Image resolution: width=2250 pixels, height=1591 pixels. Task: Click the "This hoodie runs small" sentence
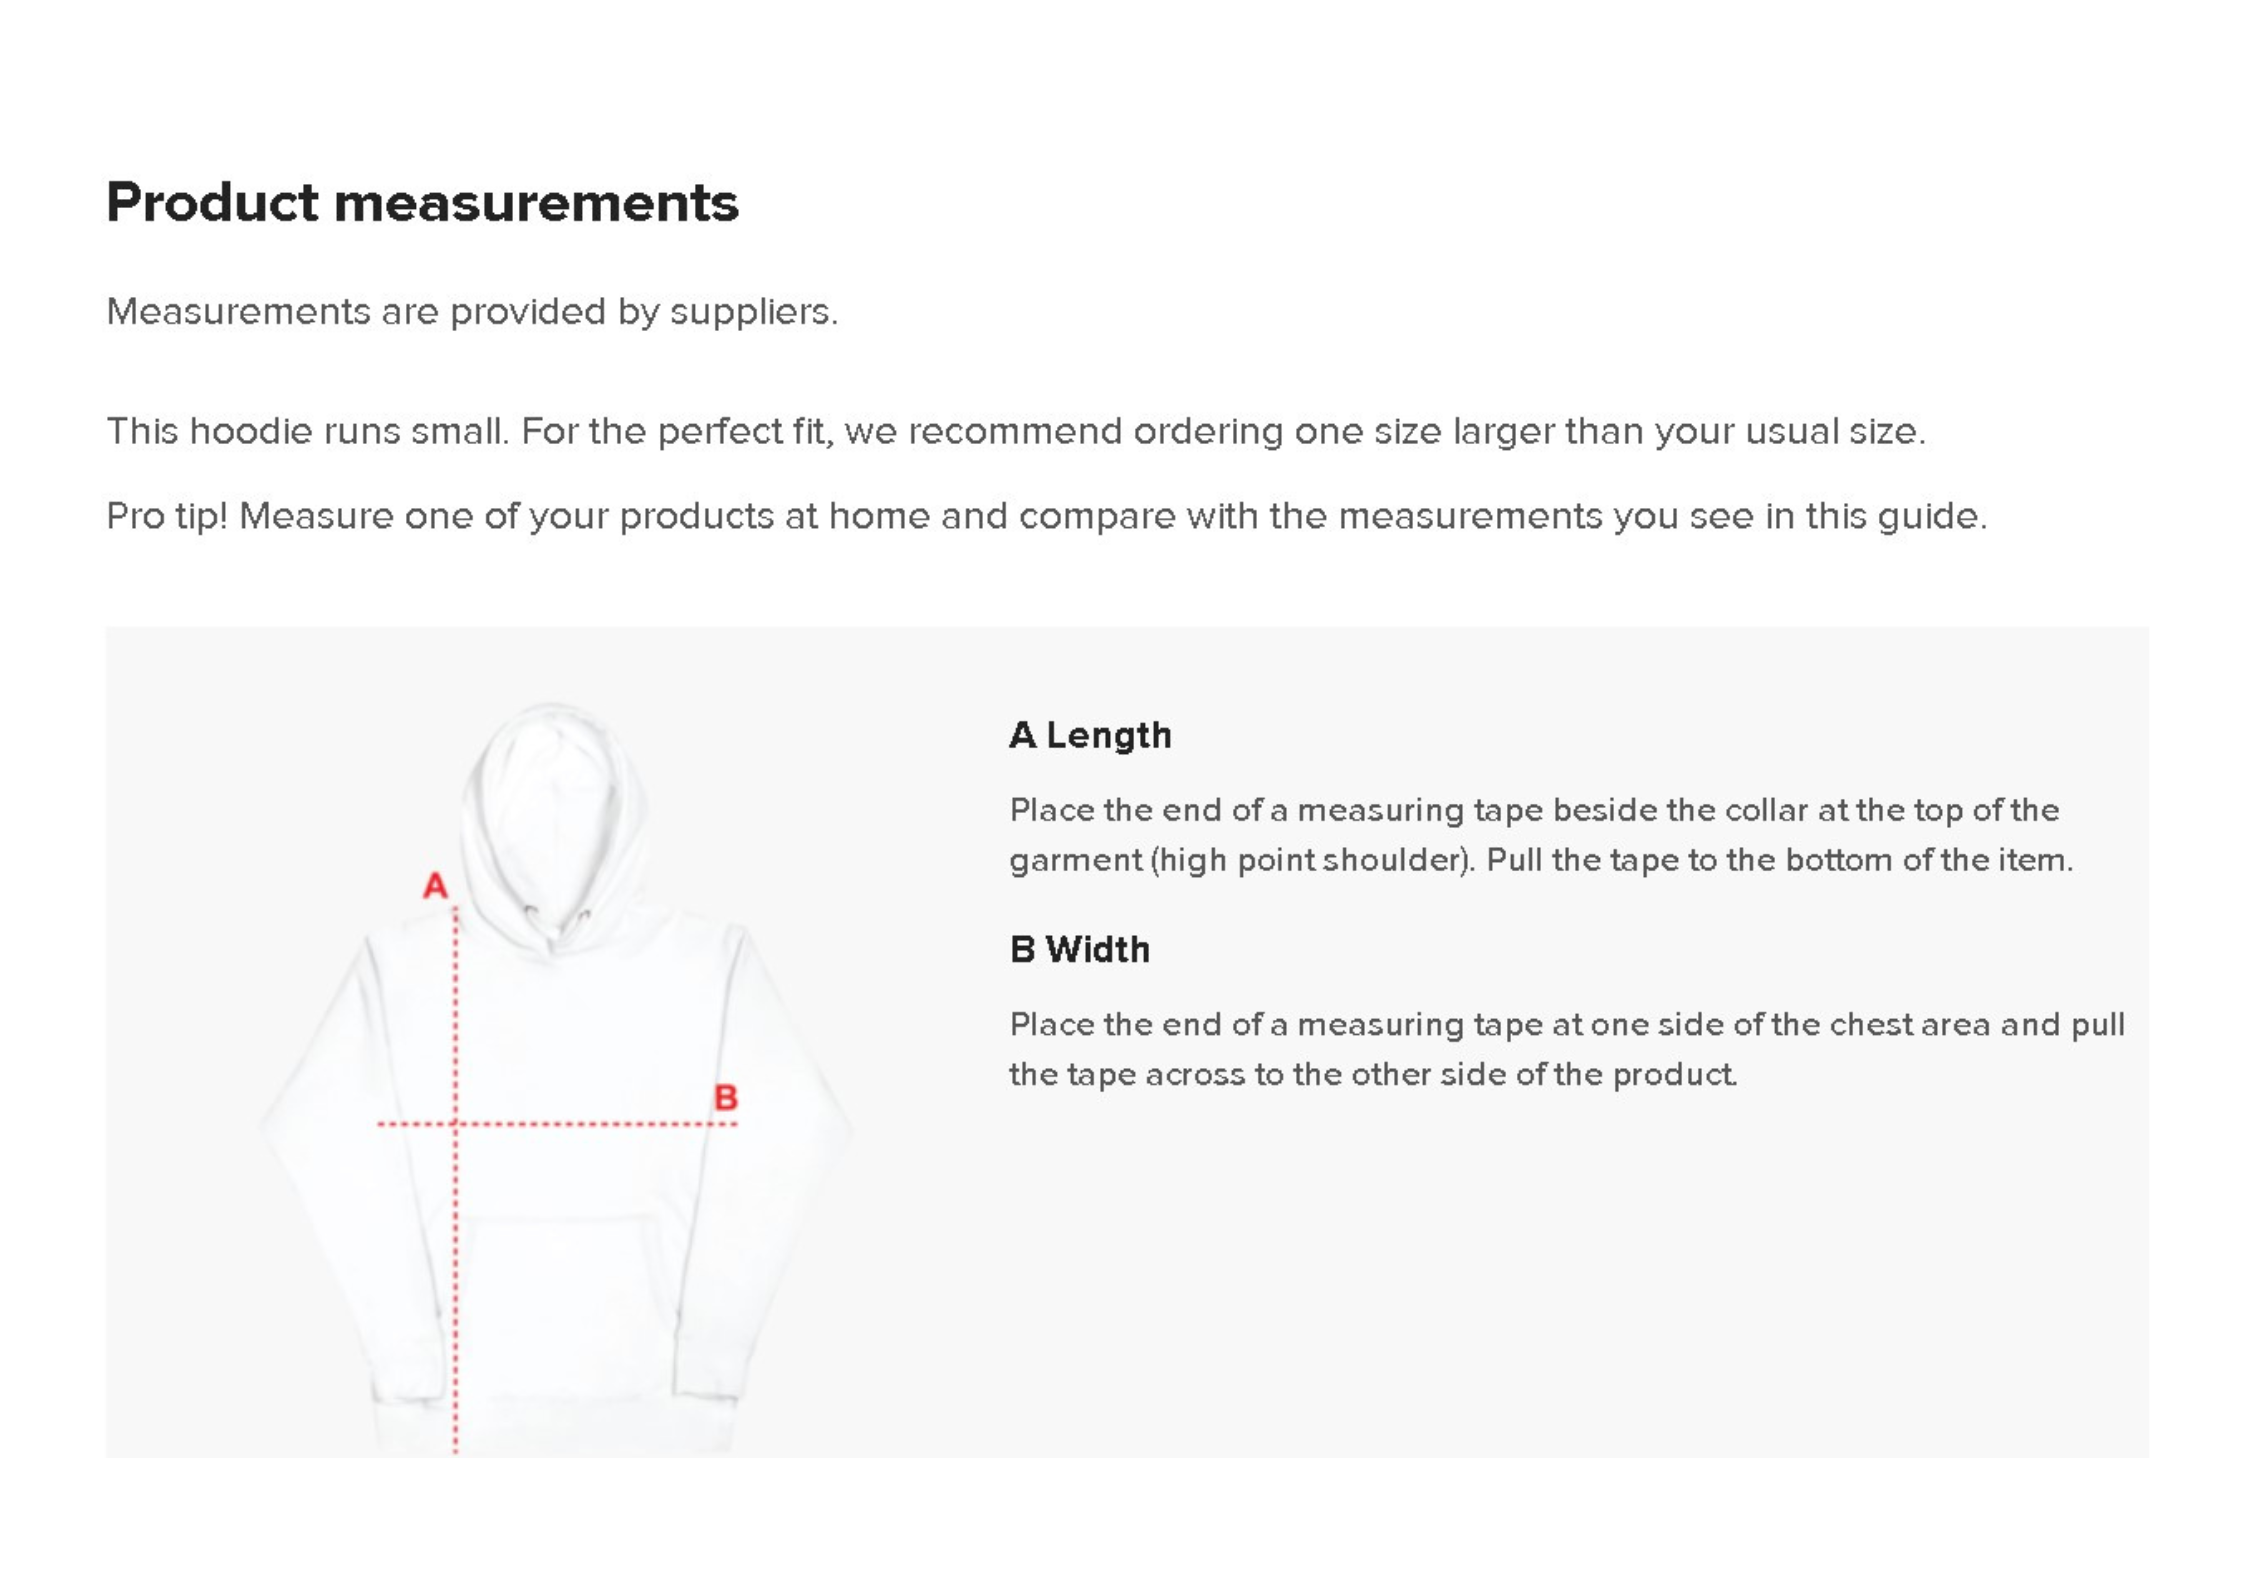pyautogui.click(x=1015, y=431)
